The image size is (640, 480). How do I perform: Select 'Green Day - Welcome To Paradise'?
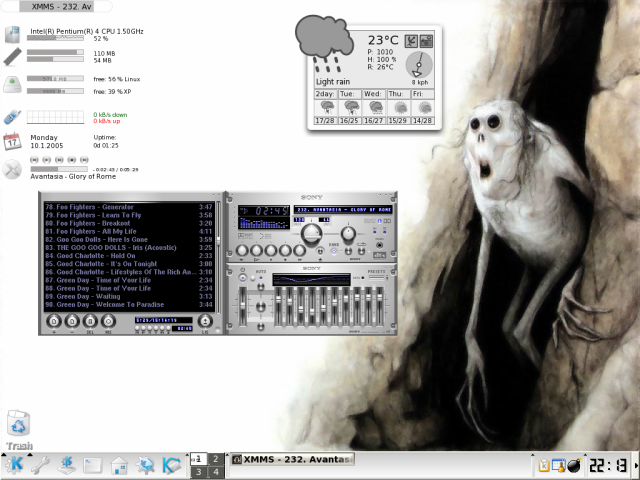tap(129, 305)
